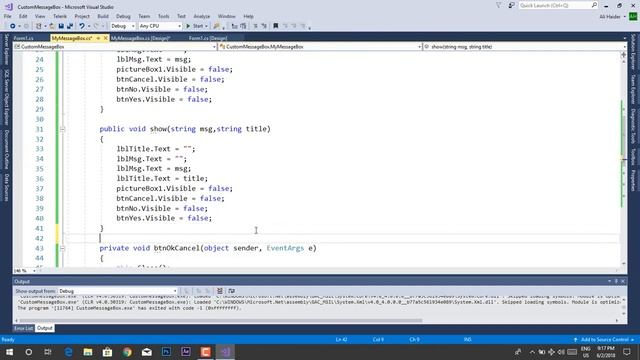Launch Edge browser from taskbar

click(68, 352)
